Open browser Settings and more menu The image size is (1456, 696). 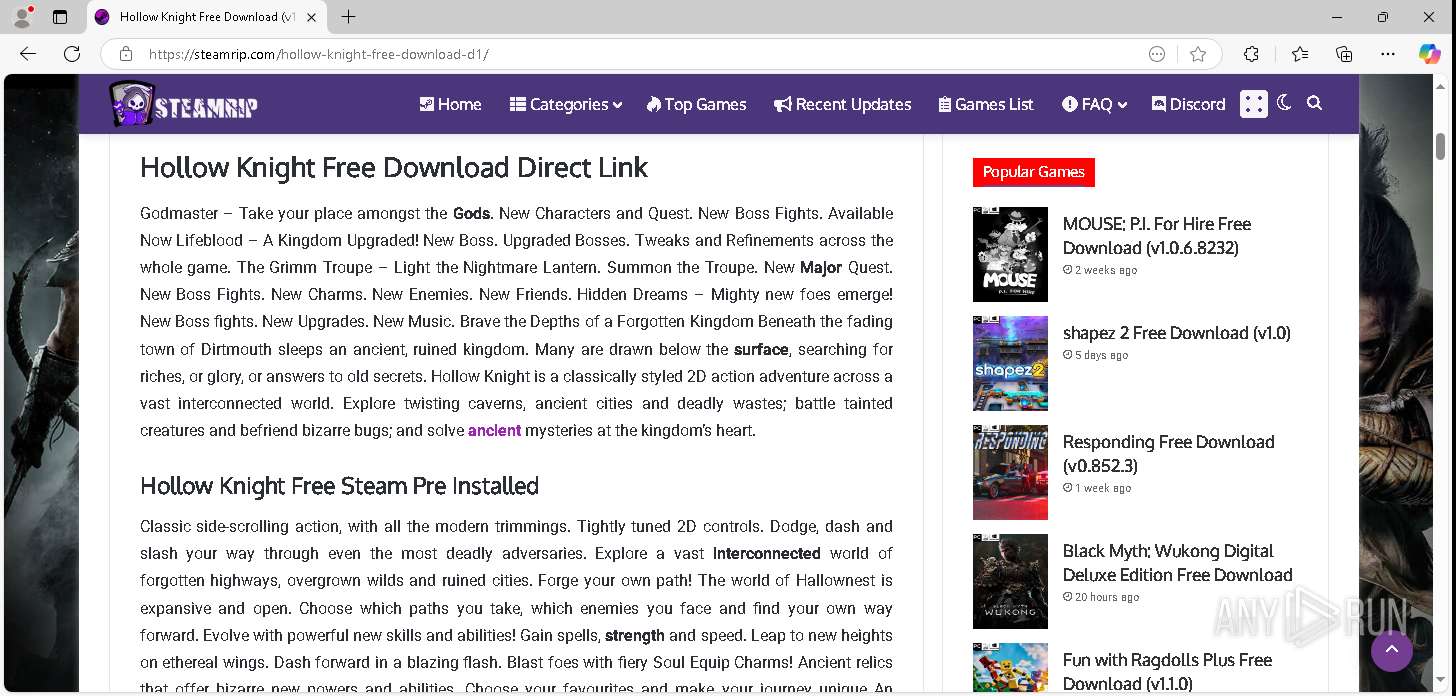pos(1388,54)
